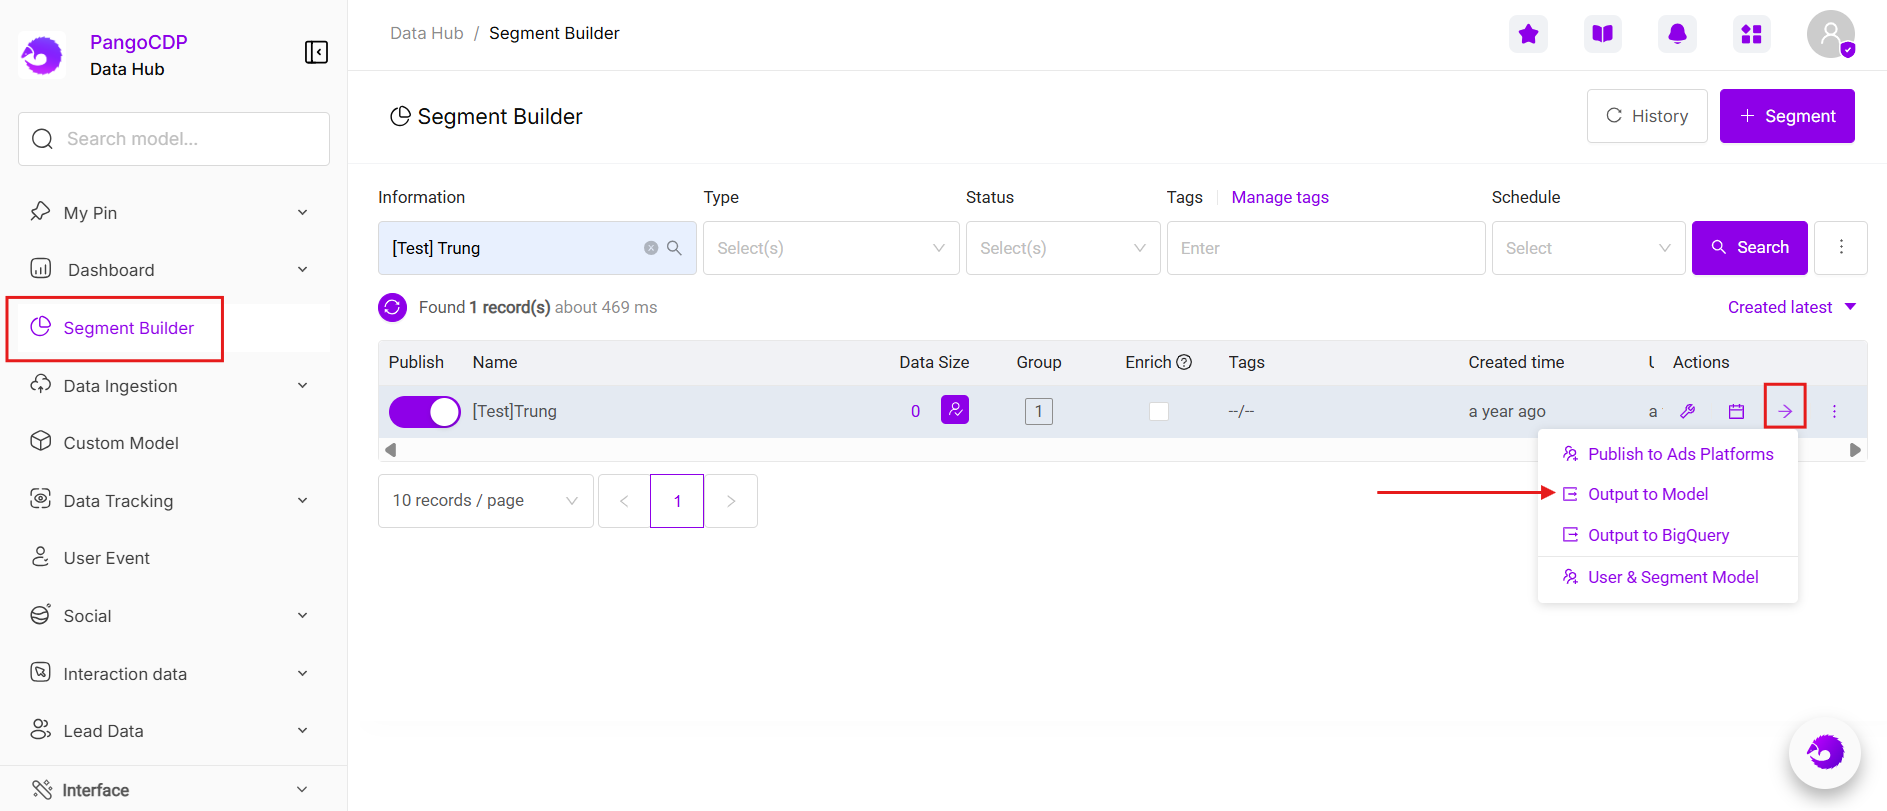
Task: Select page 1 button
Action: click(677, 501)
